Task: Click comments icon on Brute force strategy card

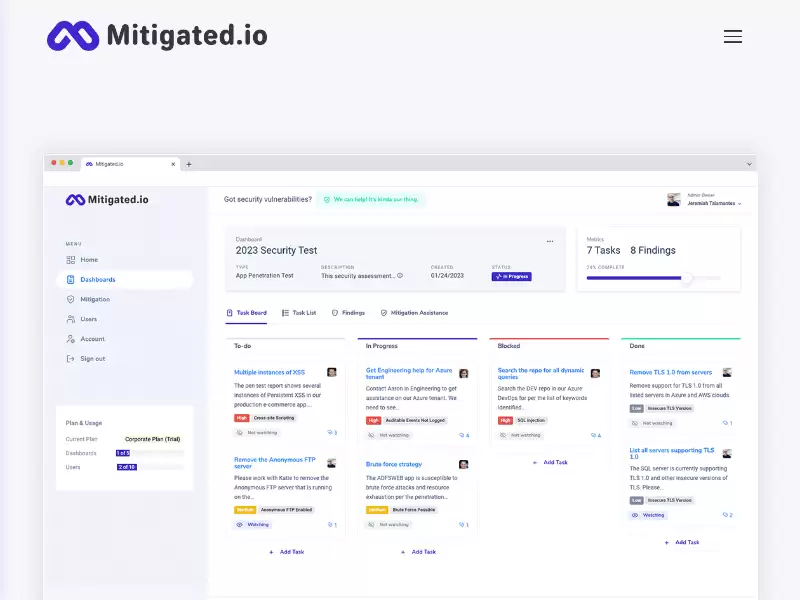Action: click(x=464, y=524)
